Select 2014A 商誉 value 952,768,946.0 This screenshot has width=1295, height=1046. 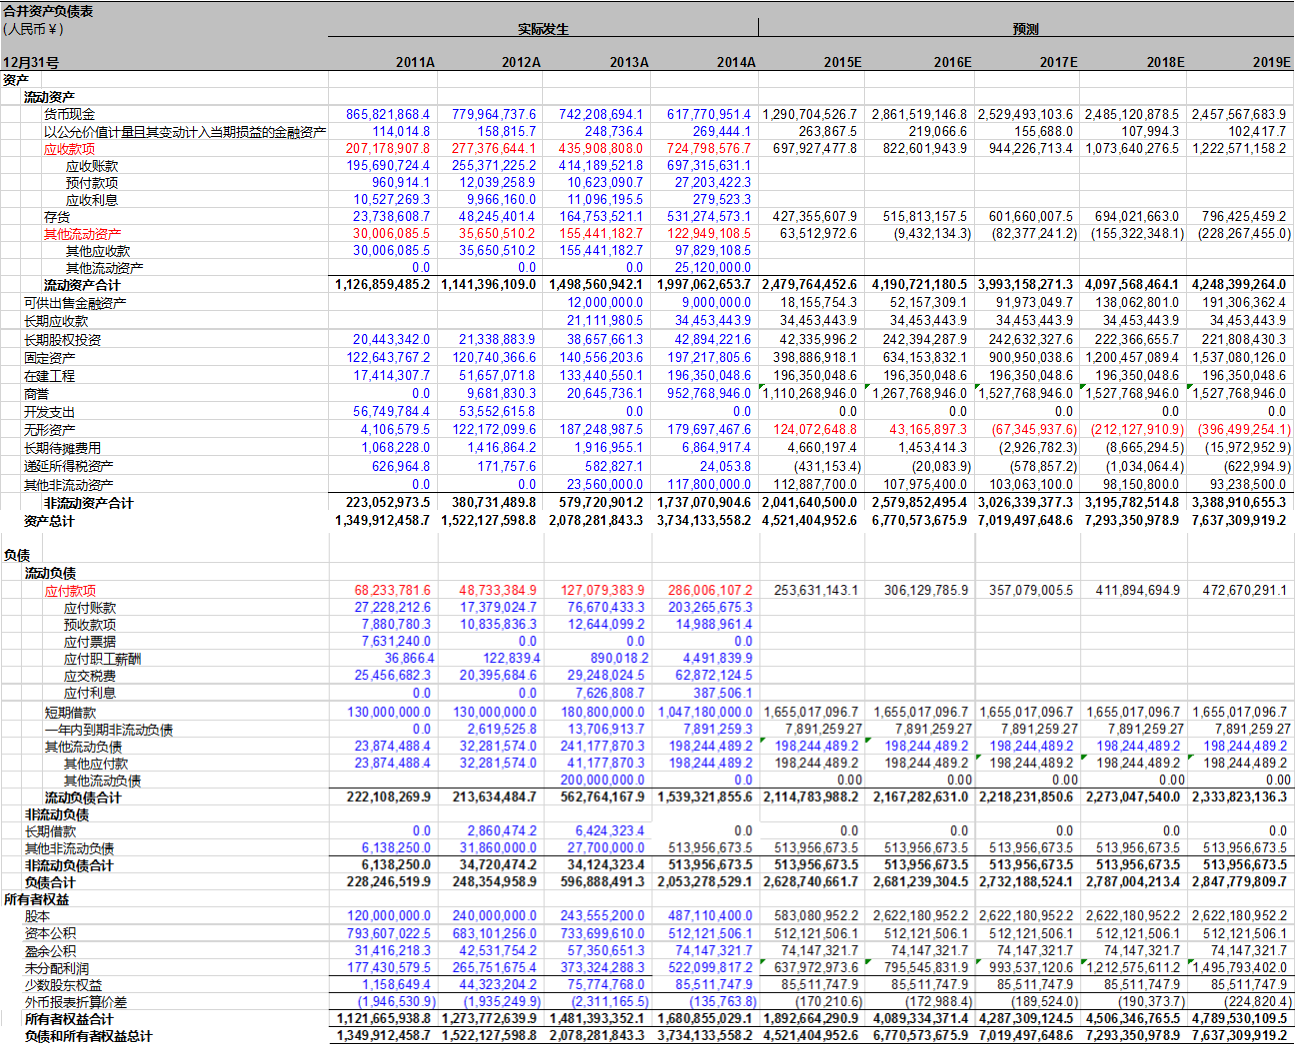pyautogui.click(x=709, y=394)
